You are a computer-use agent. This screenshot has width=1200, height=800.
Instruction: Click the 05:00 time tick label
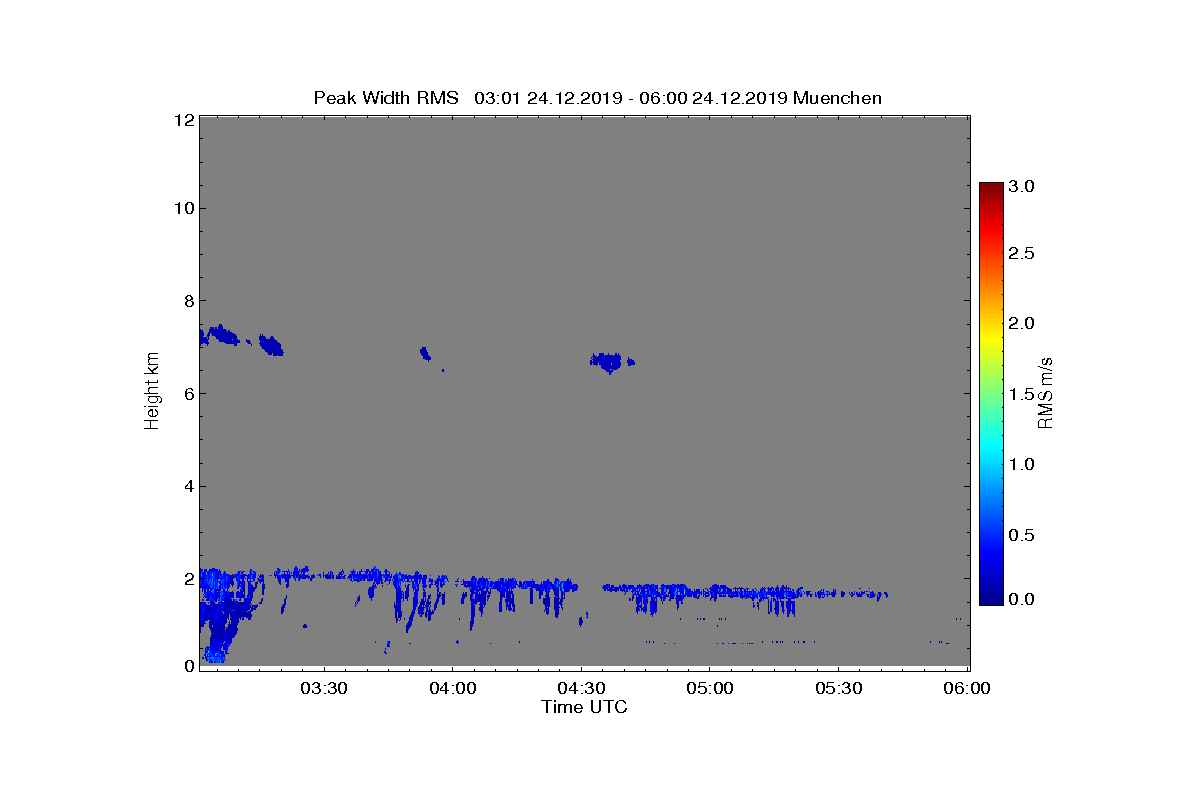710,688
